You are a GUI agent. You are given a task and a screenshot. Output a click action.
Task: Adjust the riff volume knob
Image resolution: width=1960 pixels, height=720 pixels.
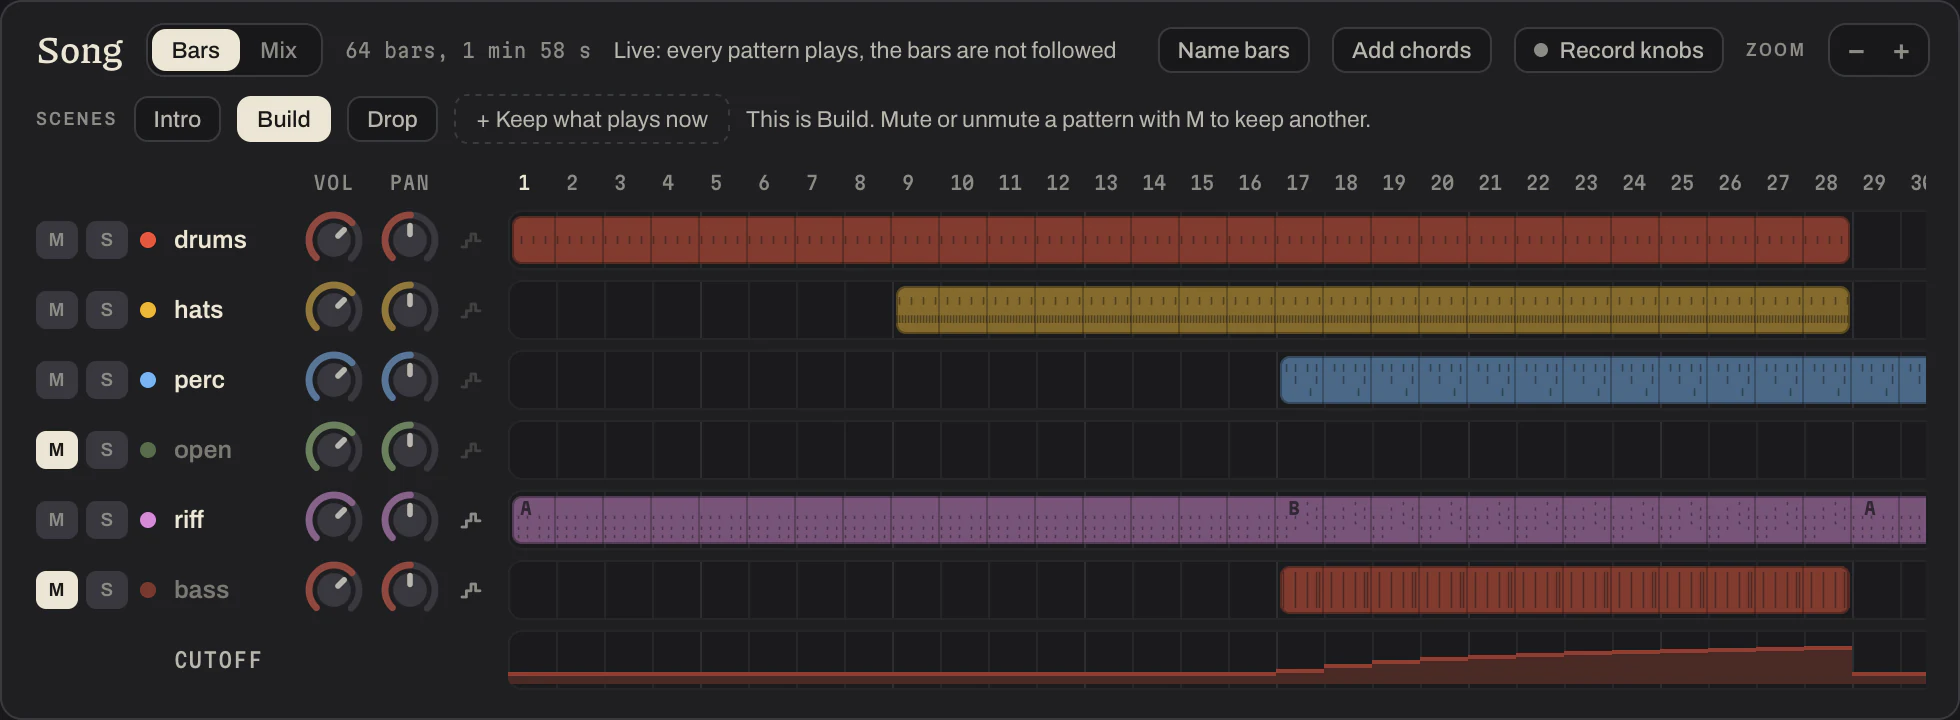point(333,520)
